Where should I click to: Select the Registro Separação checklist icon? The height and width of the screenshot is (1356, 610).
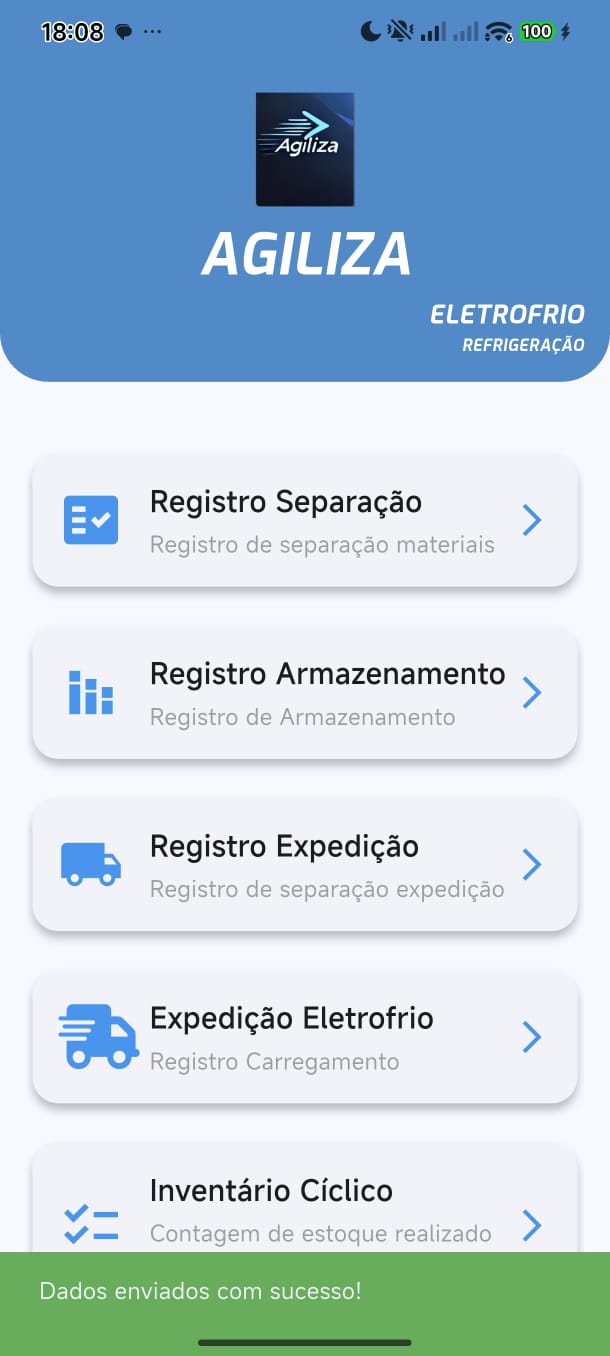pyautogui.click(x=90, y=520)
